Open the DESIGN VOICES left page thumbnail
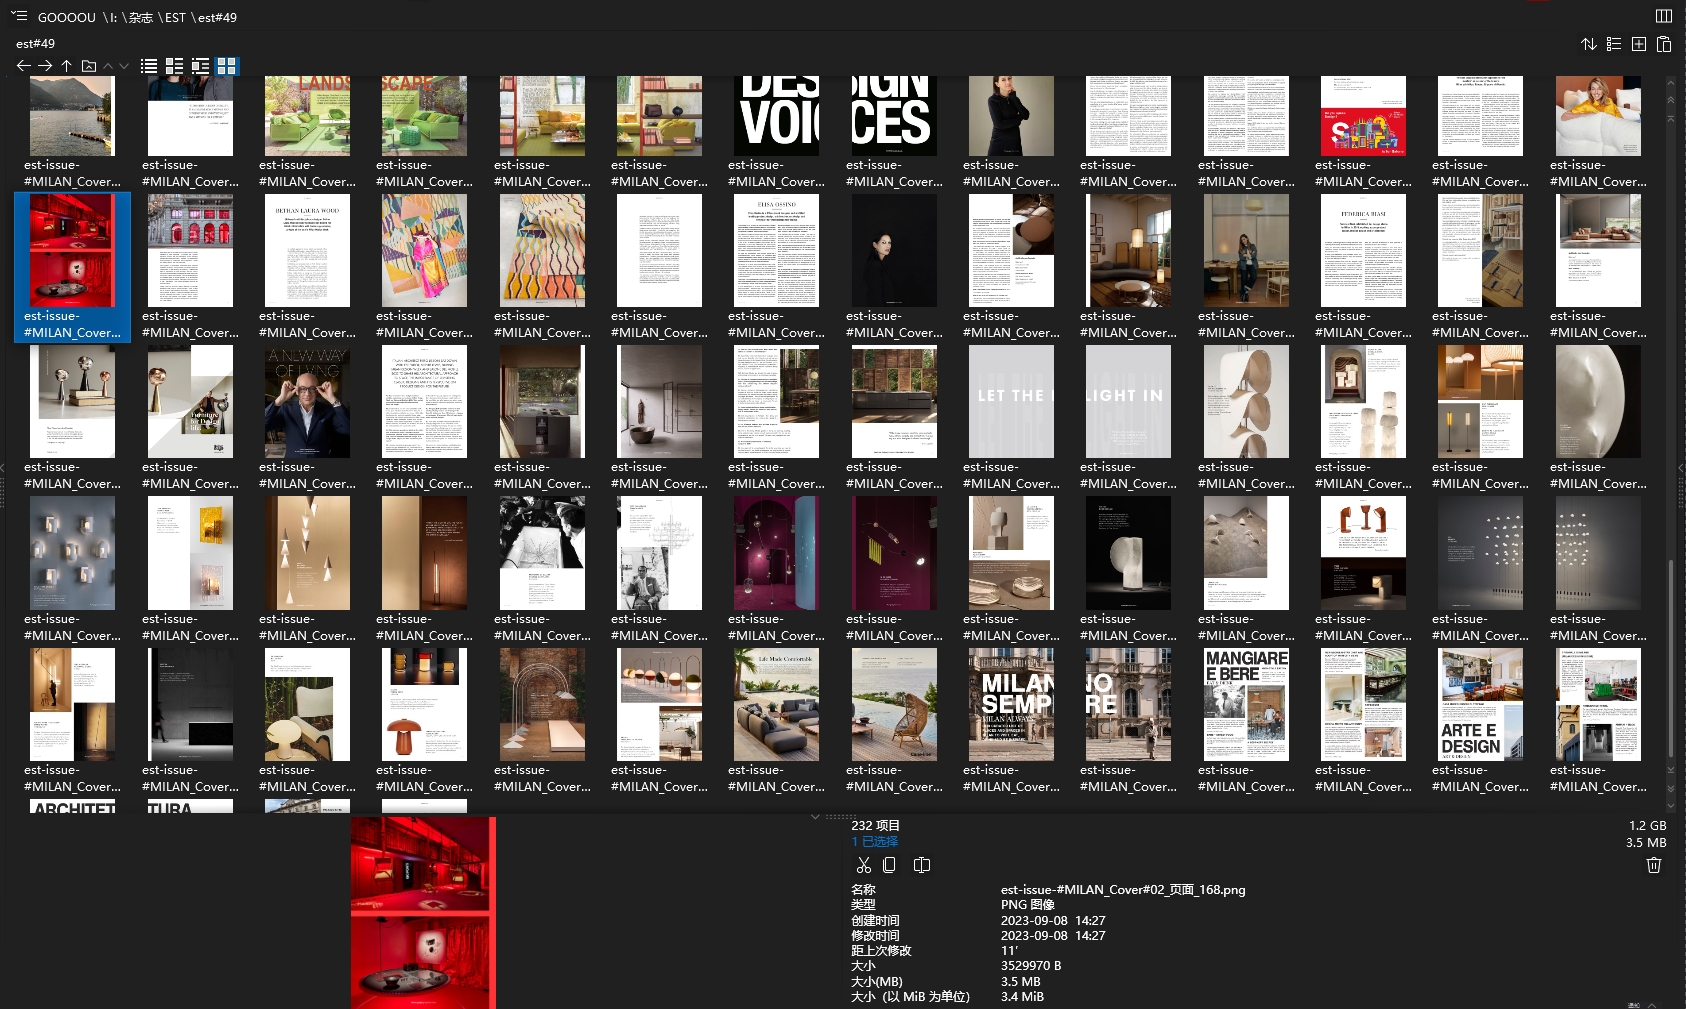 click(776, 116)
